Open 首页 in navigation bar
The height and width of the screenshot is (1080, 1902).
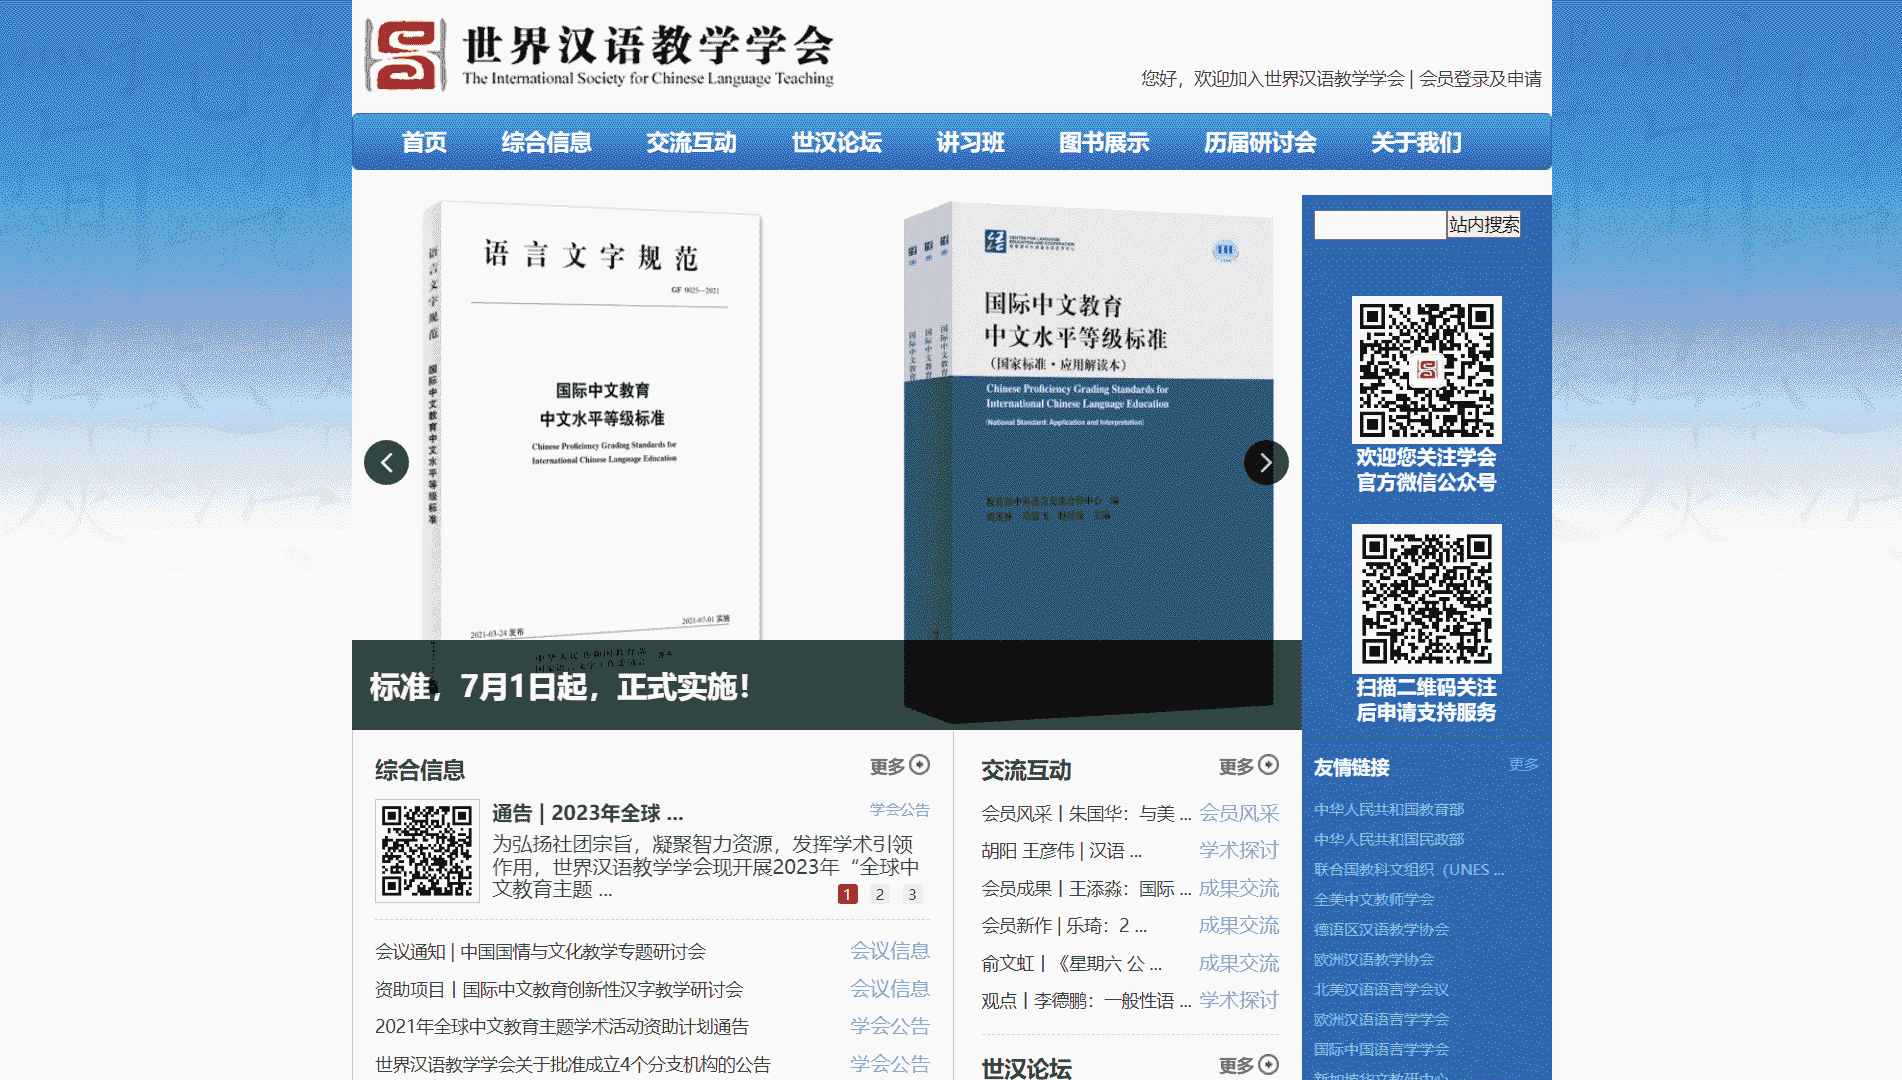pyautogui.click(x=424, y=143)
